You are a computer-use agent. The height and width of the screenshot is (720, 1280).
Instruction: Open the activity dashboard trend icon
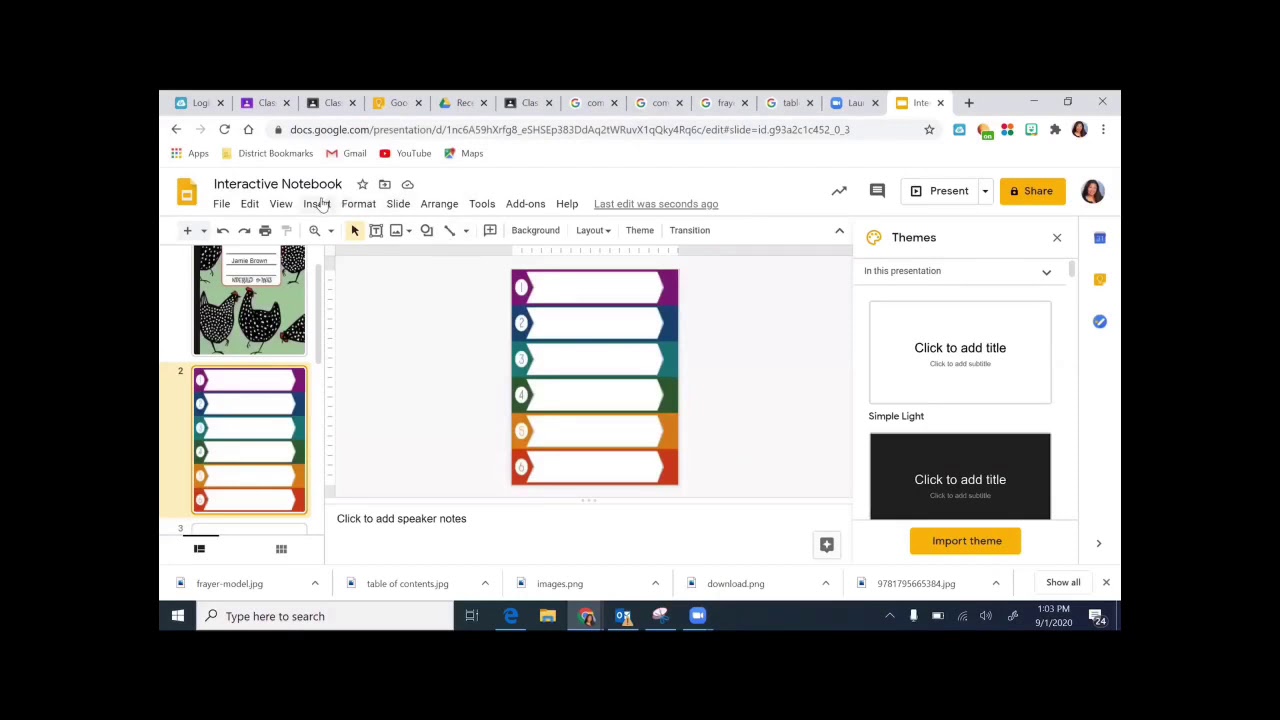point(839,191)
